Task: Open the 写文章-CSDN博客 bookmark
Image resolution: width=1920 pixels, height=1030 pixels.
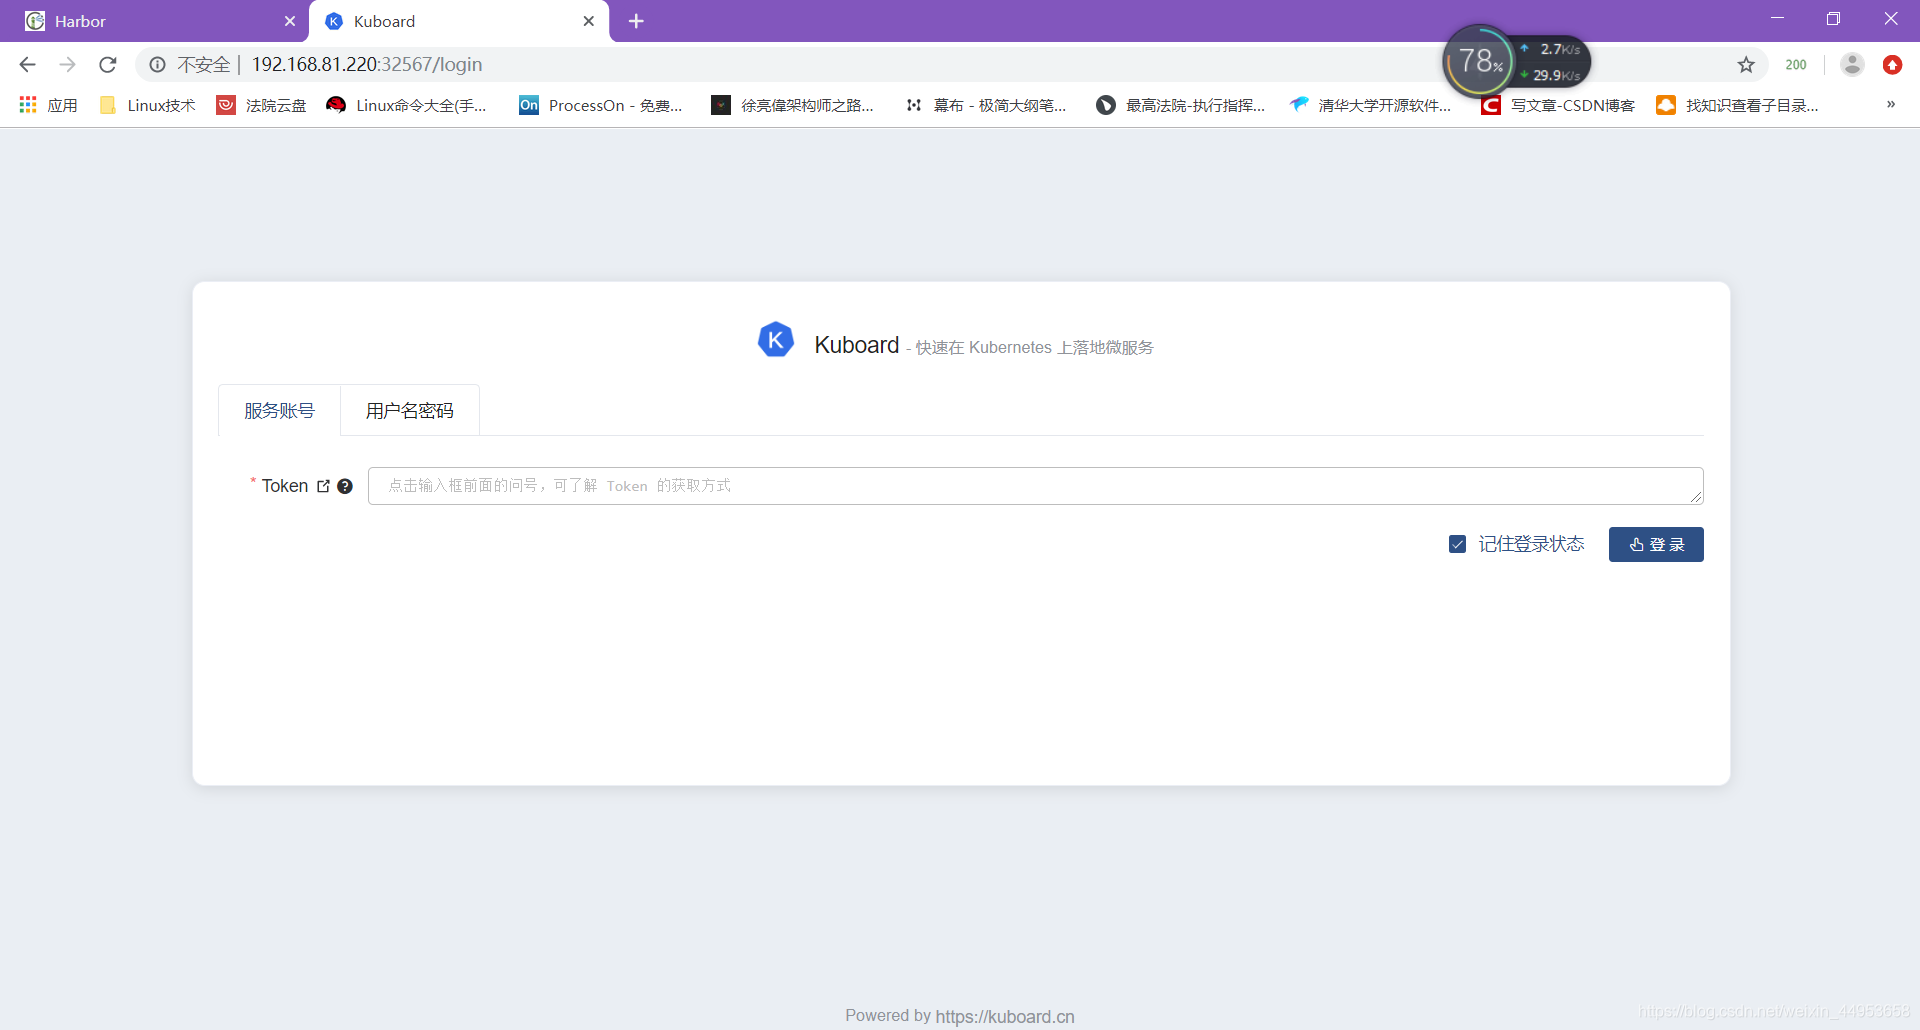Action: pos(1558,105)
